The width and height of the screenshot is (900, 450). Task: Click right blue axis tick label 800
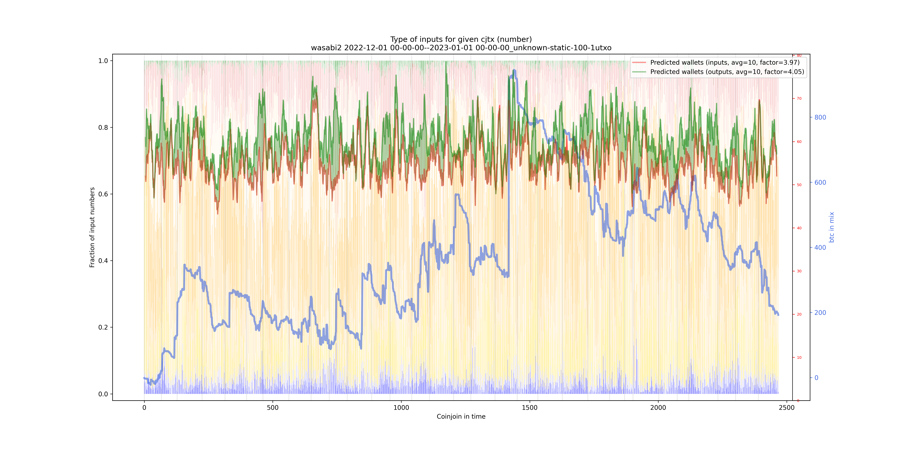tap(820, 118)
